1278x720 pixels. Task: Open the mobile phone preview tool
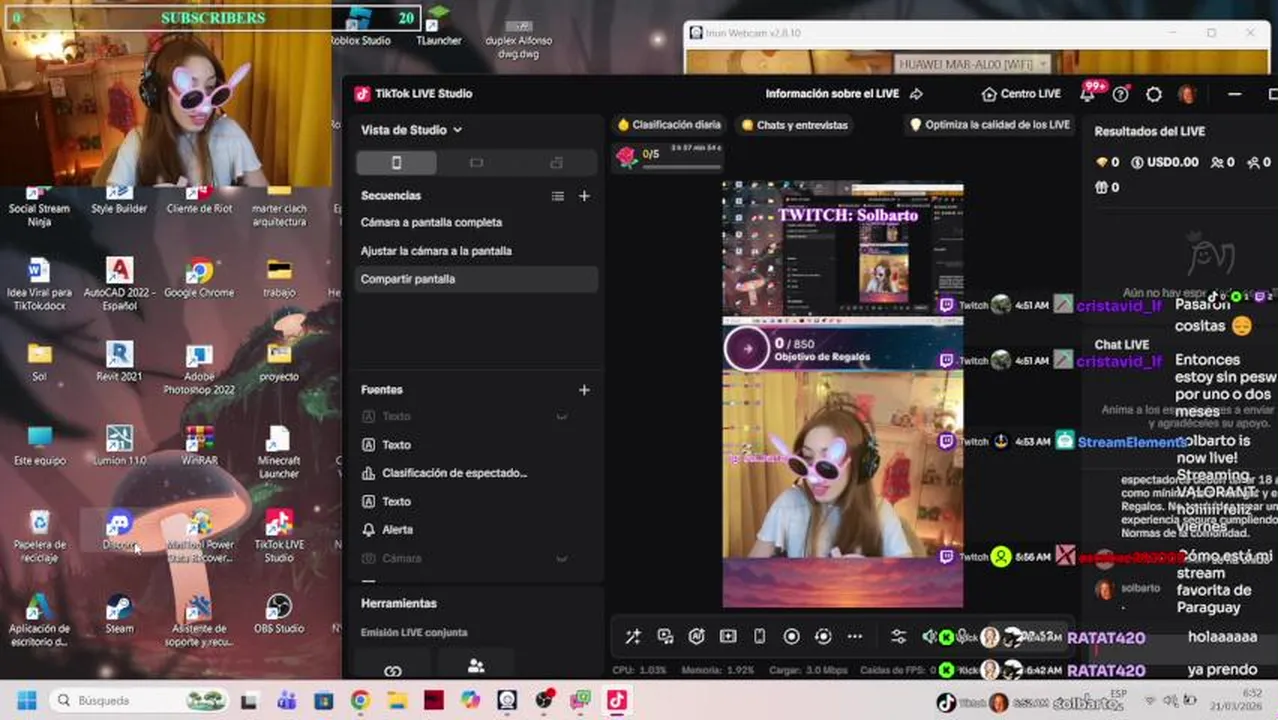point(759,636)
